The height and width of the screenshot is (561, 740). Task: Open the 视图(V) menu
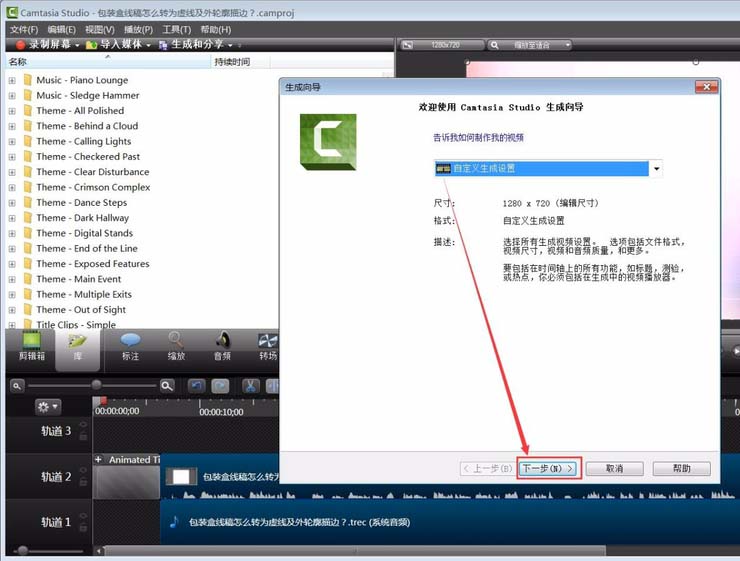100,30
